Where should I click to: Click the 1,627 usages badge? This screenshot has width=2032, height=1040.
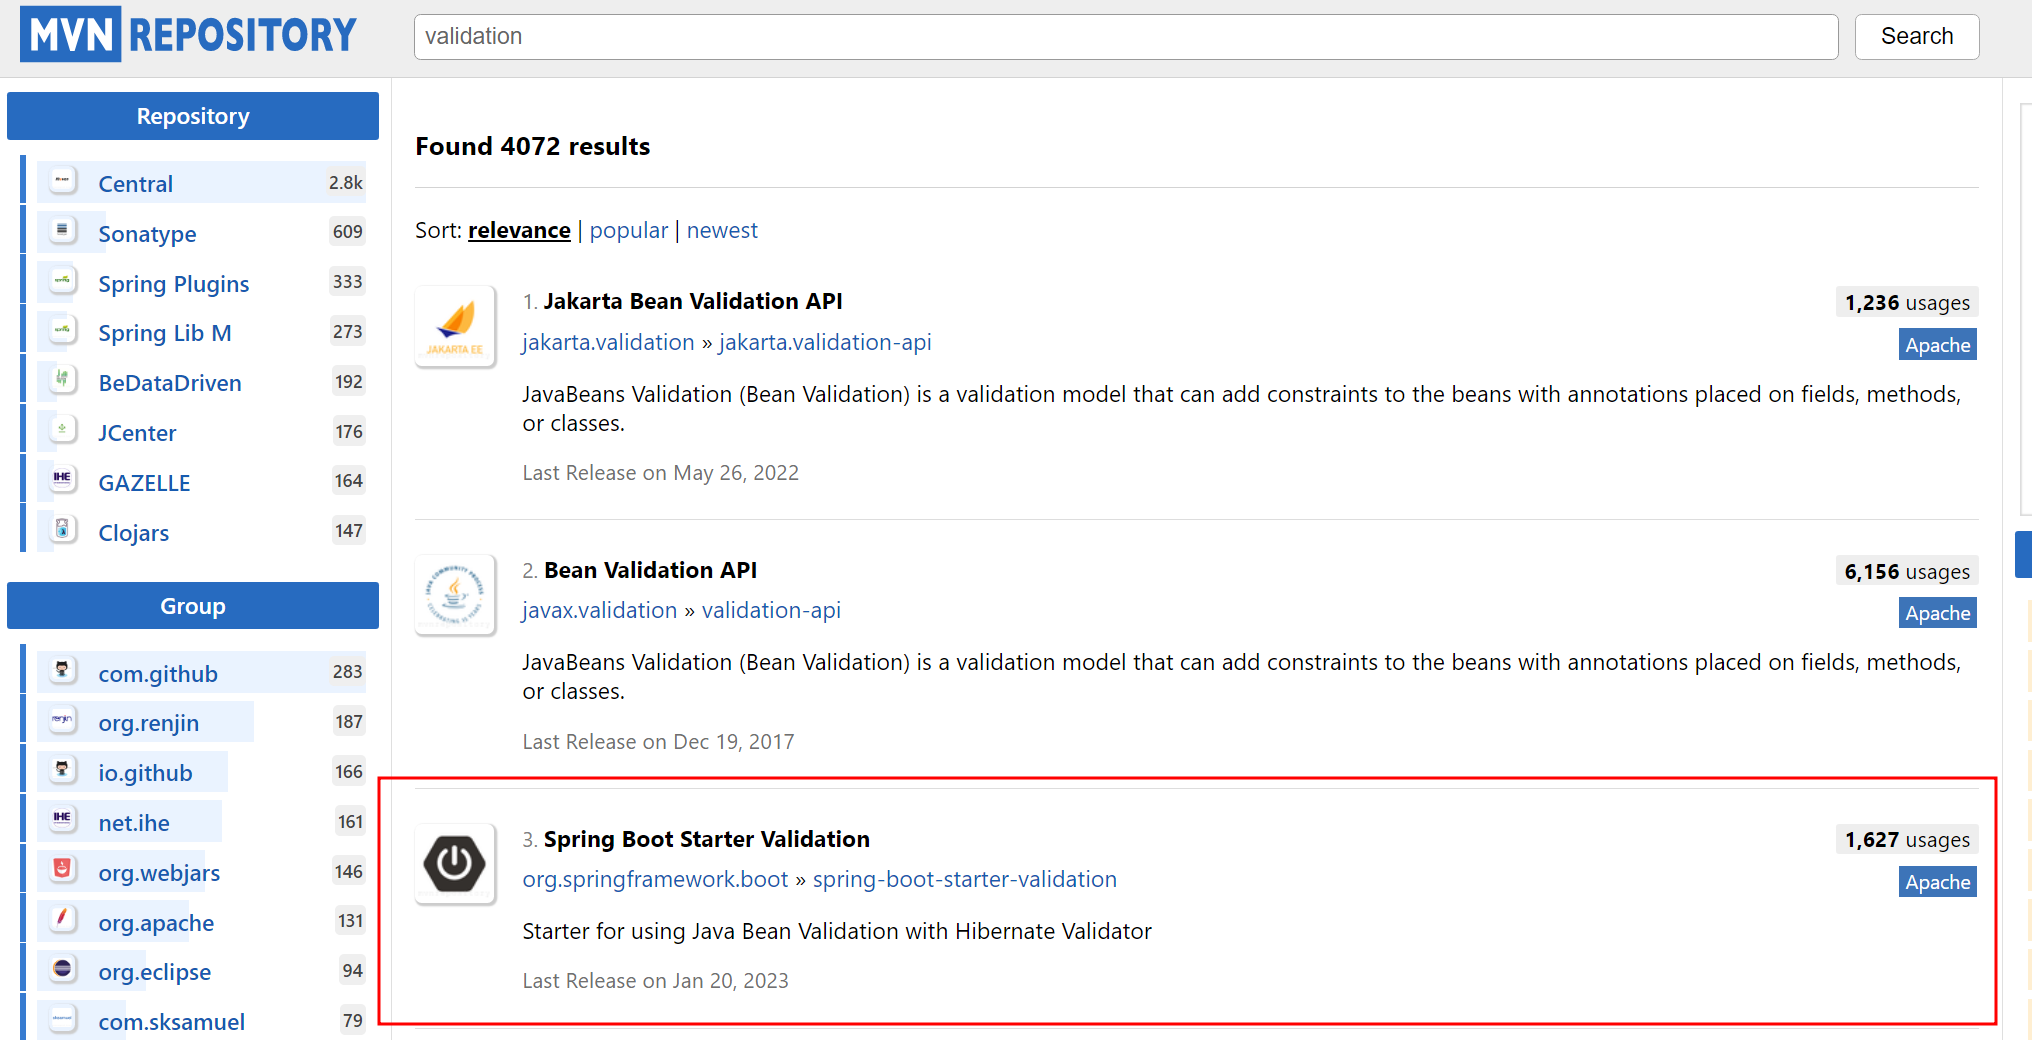pos(1907,840)
